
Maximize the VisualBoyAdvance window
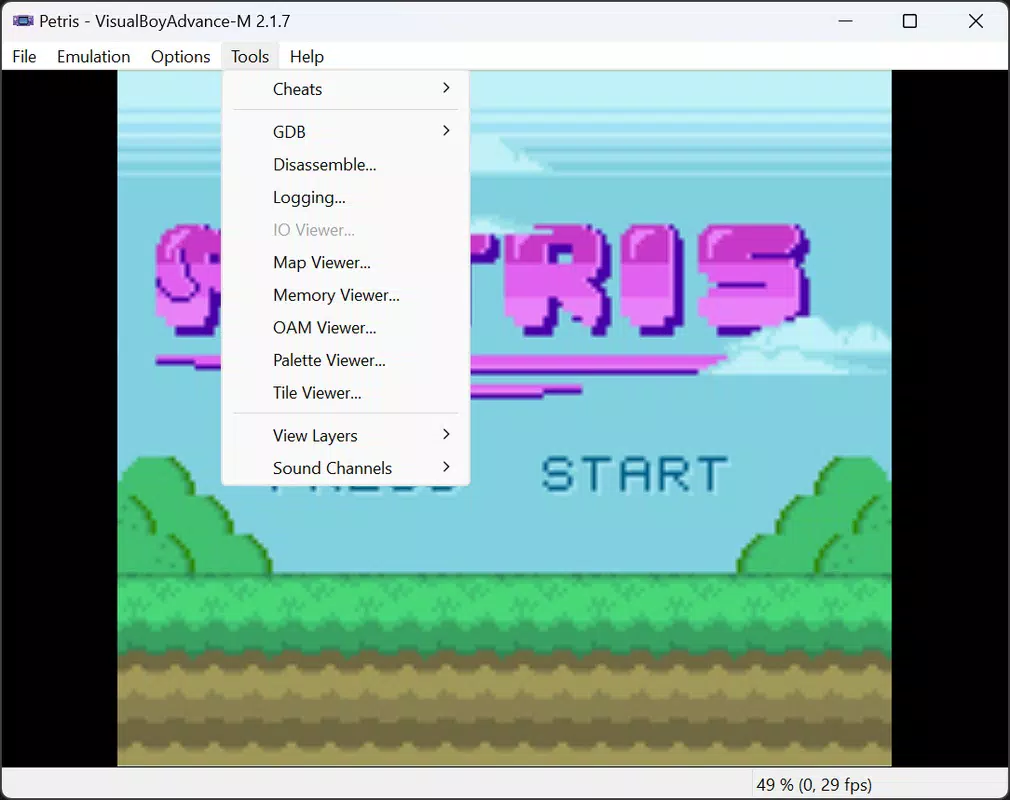[910, 21]
